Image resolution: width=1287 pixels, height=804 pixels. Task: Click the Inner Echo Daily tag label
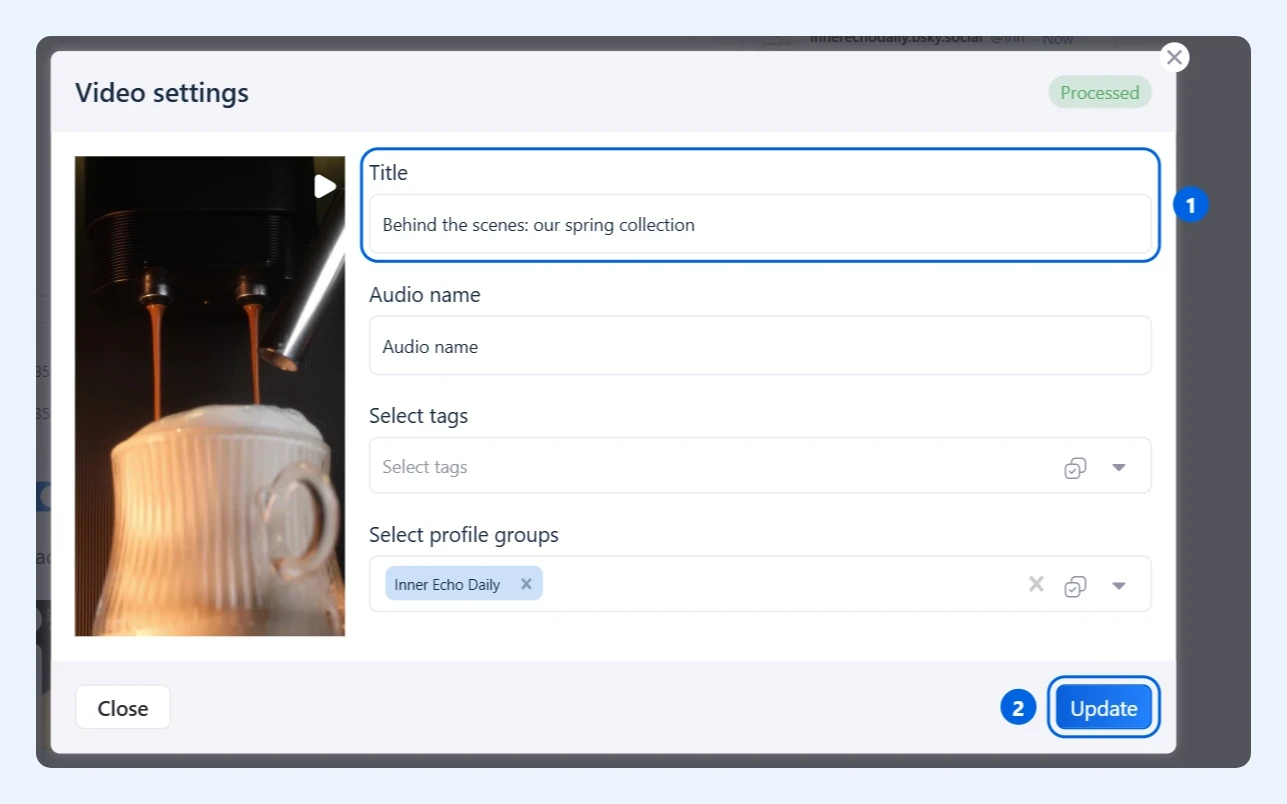447,585
